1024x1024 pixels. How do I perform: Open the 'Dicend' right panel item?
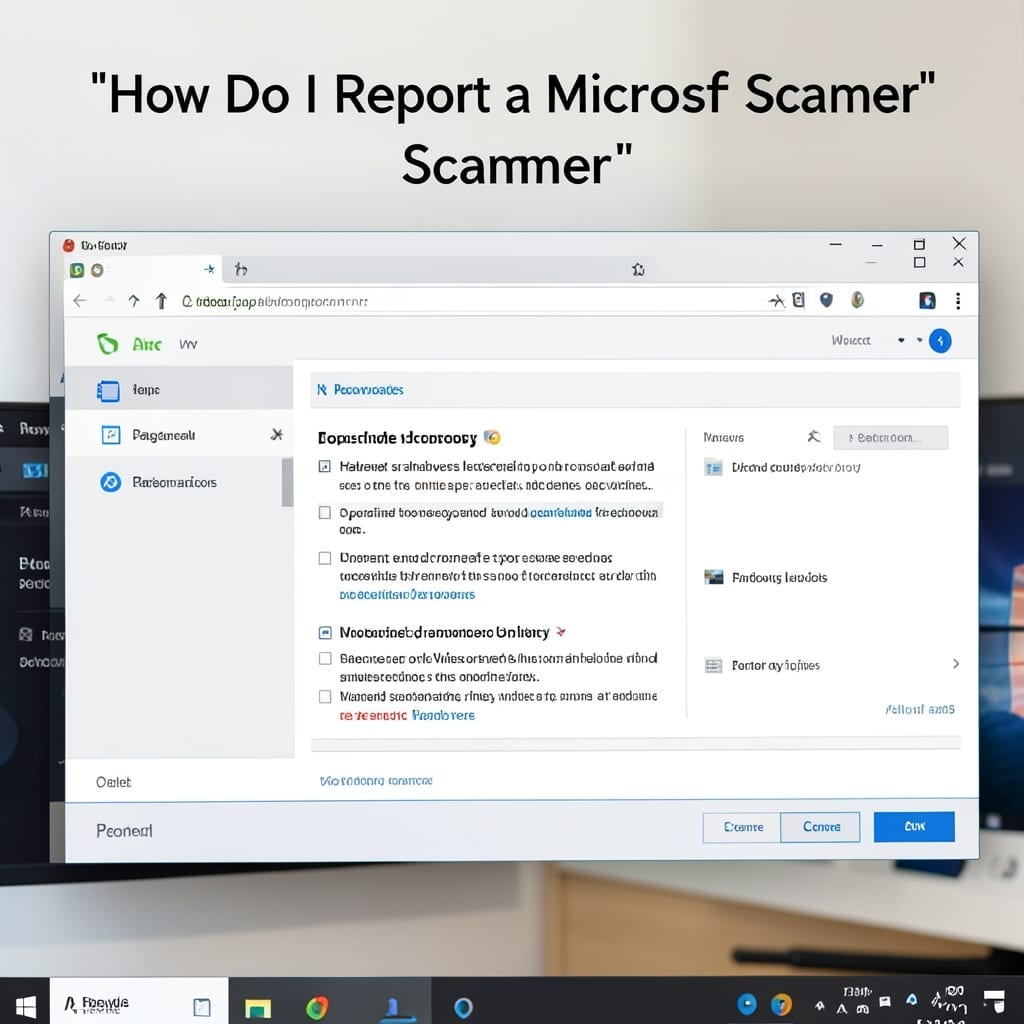point(782,468)
